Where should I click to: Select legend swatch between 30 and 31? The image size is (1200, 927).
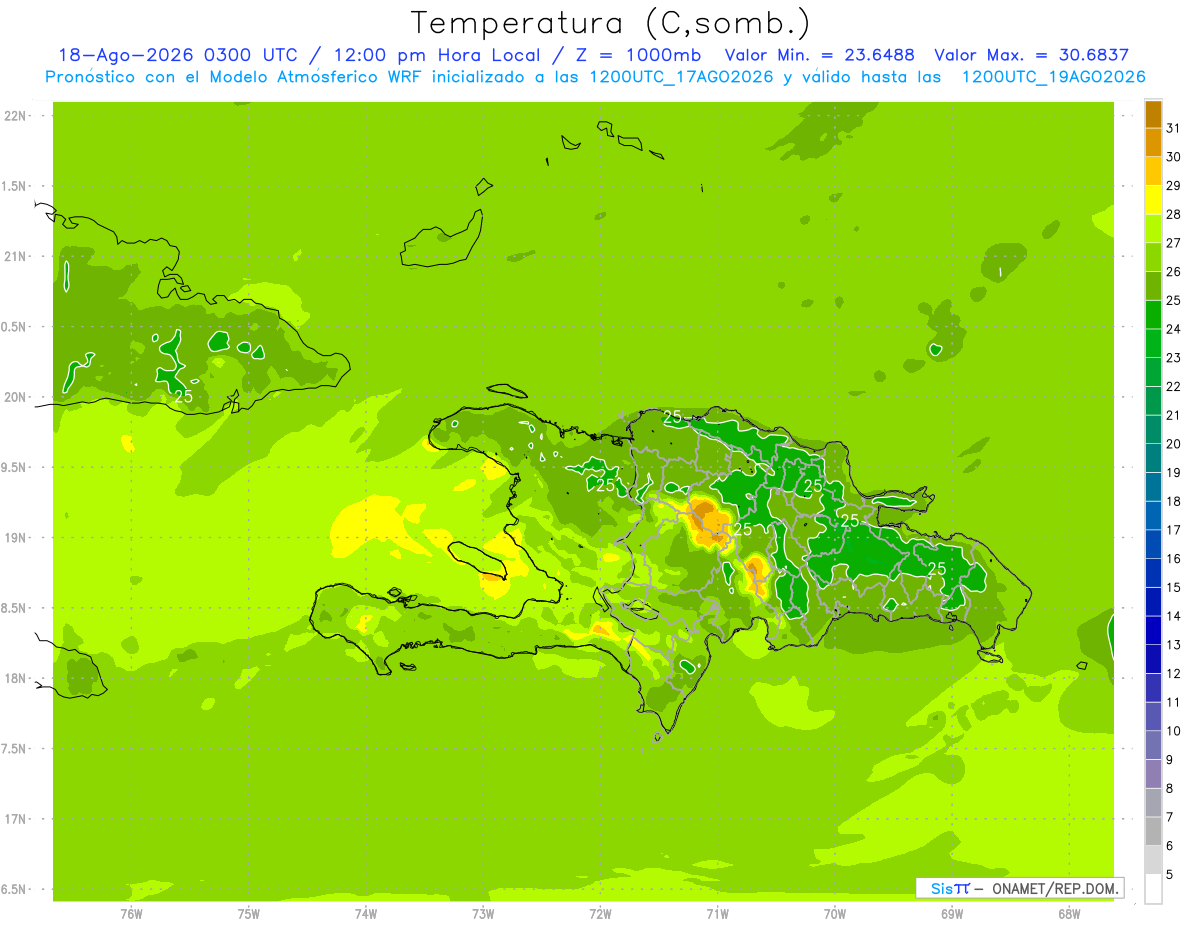[1153, 143]
